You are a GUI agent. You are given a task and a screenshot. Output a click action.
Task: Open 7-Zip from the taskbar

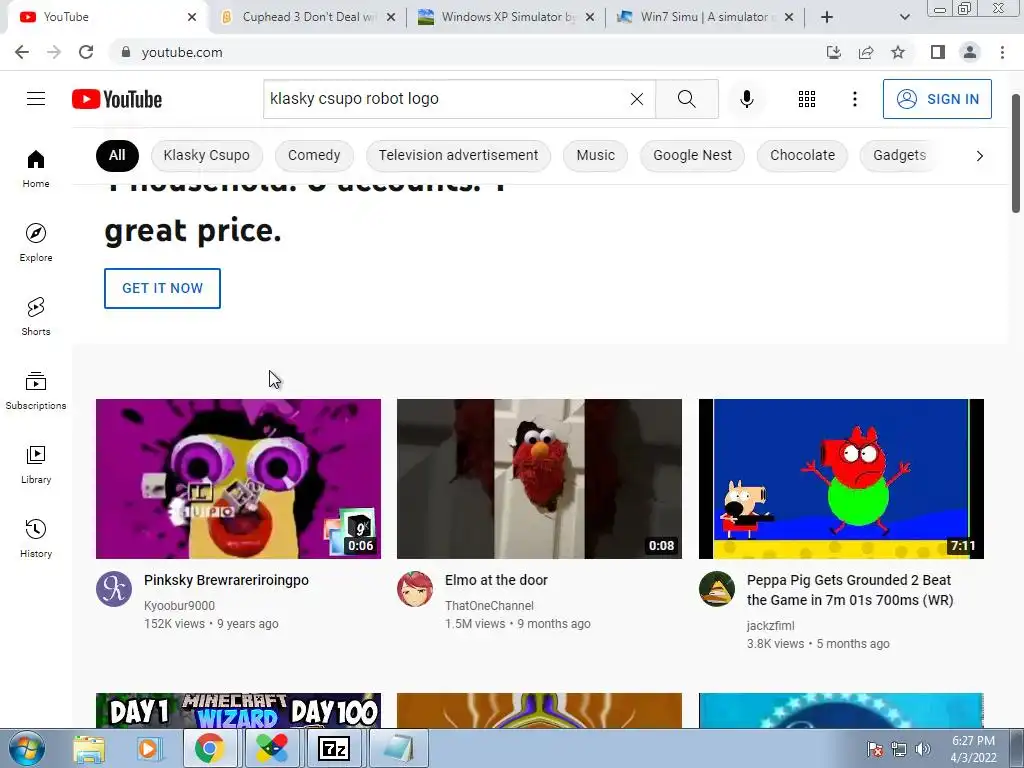pyautogui.click(x=334, y=748)
